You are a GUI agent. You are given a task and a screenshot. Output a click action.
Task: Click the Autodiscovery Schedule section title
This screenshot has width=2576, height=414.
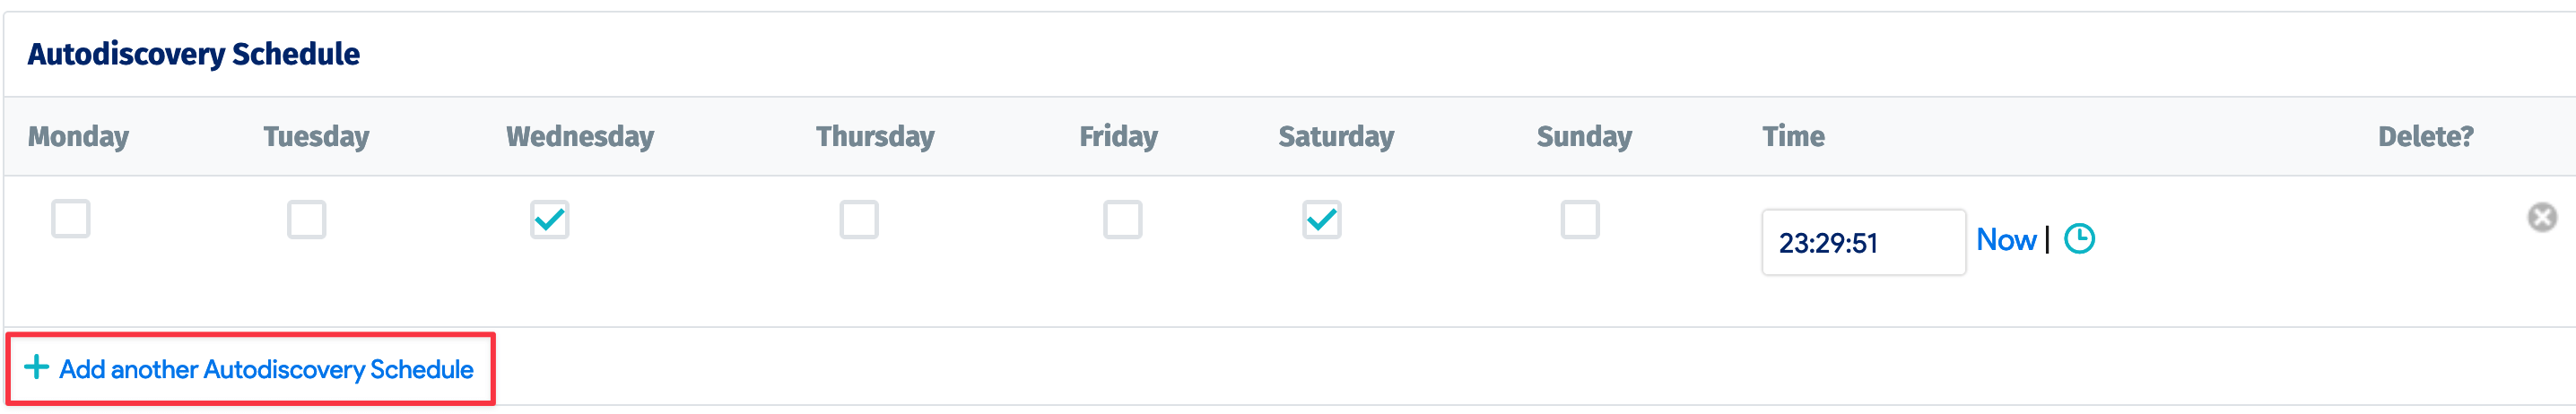point(194,54)
